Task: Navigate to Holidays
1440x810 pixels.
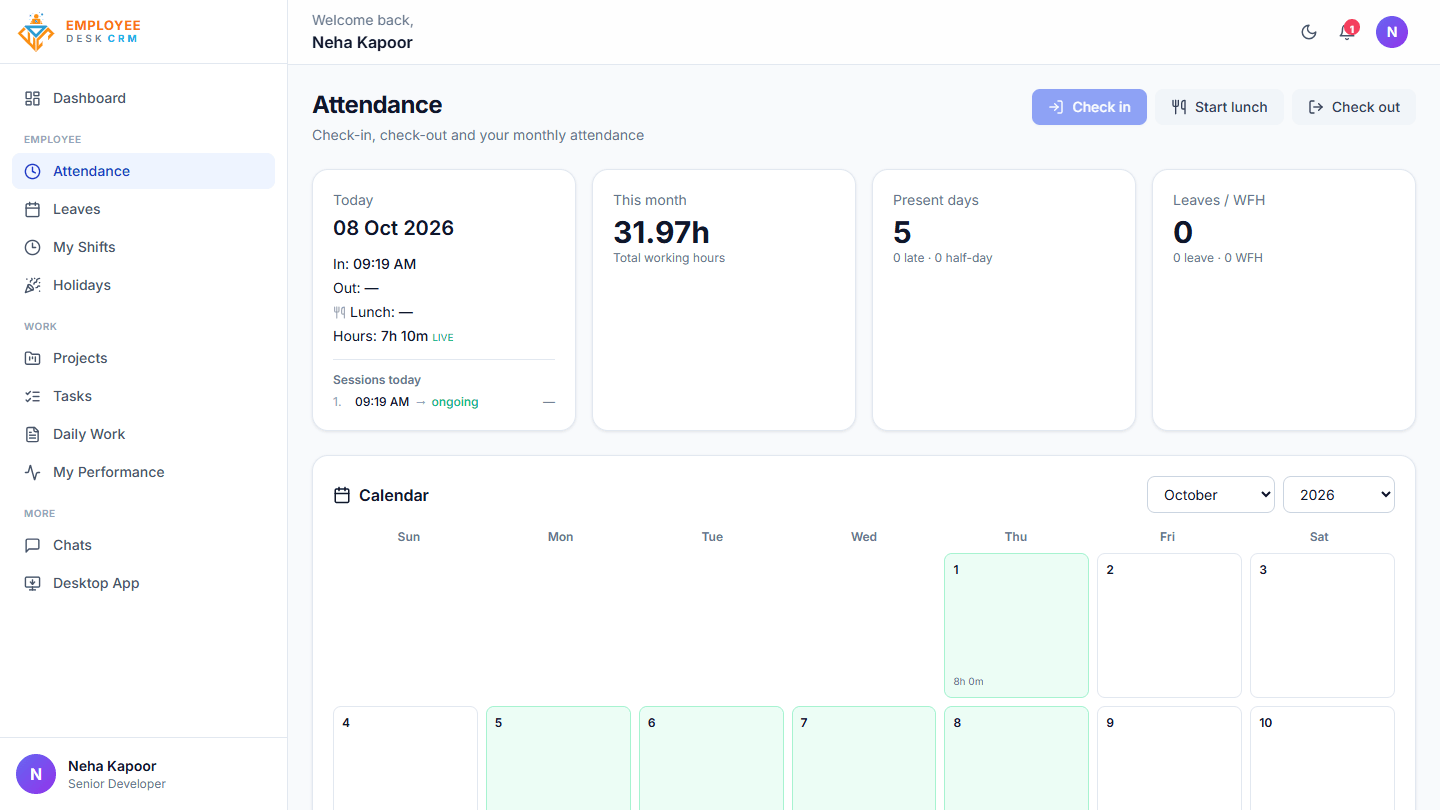Action: click(143, 285)
